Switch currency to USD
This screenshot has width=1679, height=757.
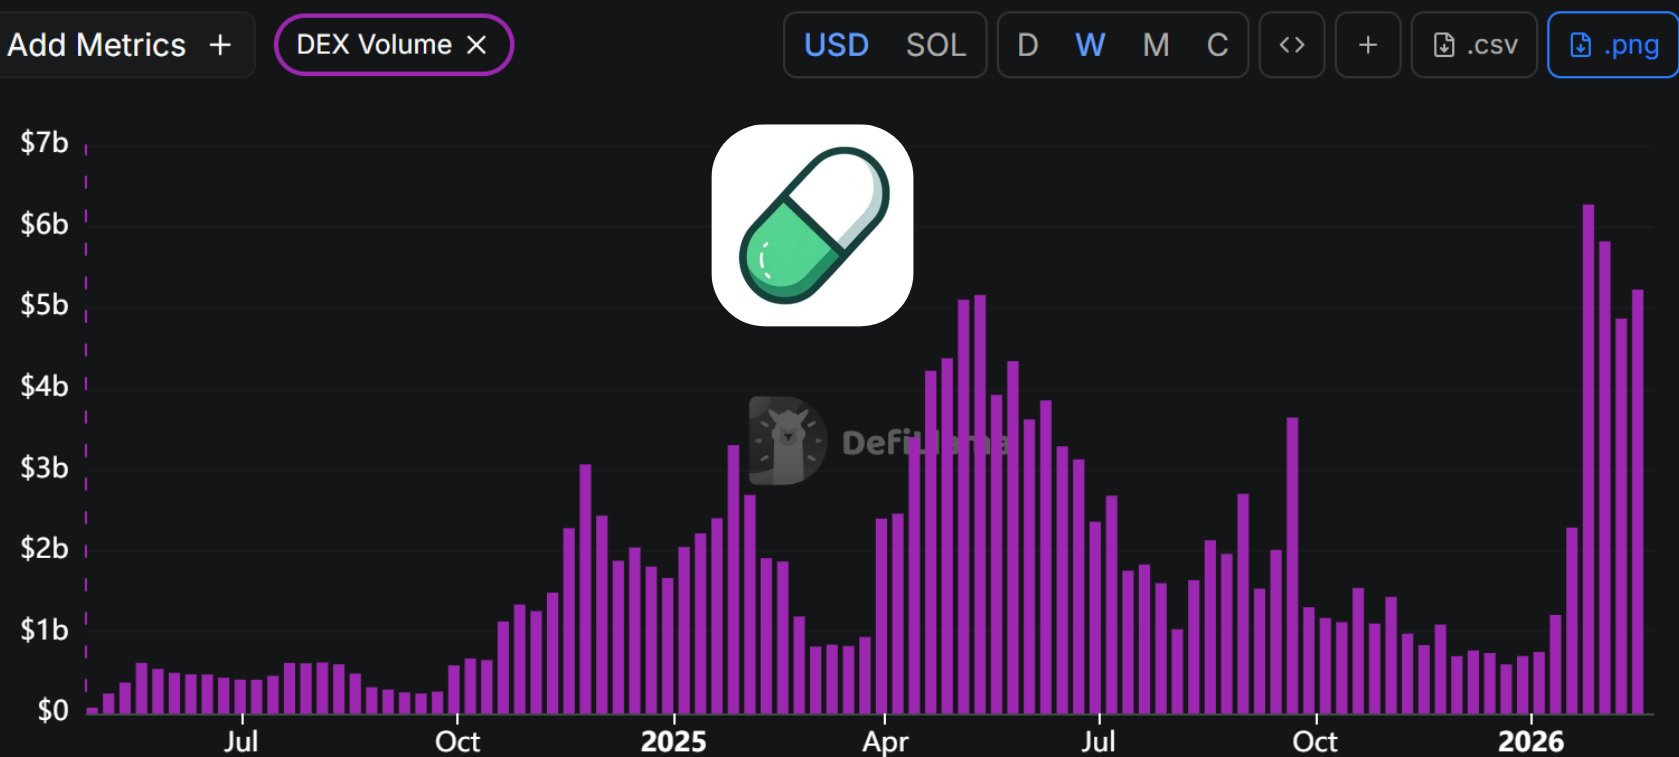coord(836,45)
